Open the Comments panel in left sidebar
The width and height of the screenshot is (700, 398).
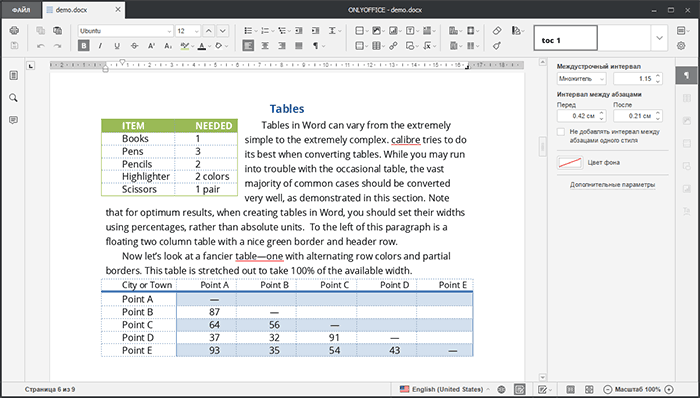click(x=13, y=120)
